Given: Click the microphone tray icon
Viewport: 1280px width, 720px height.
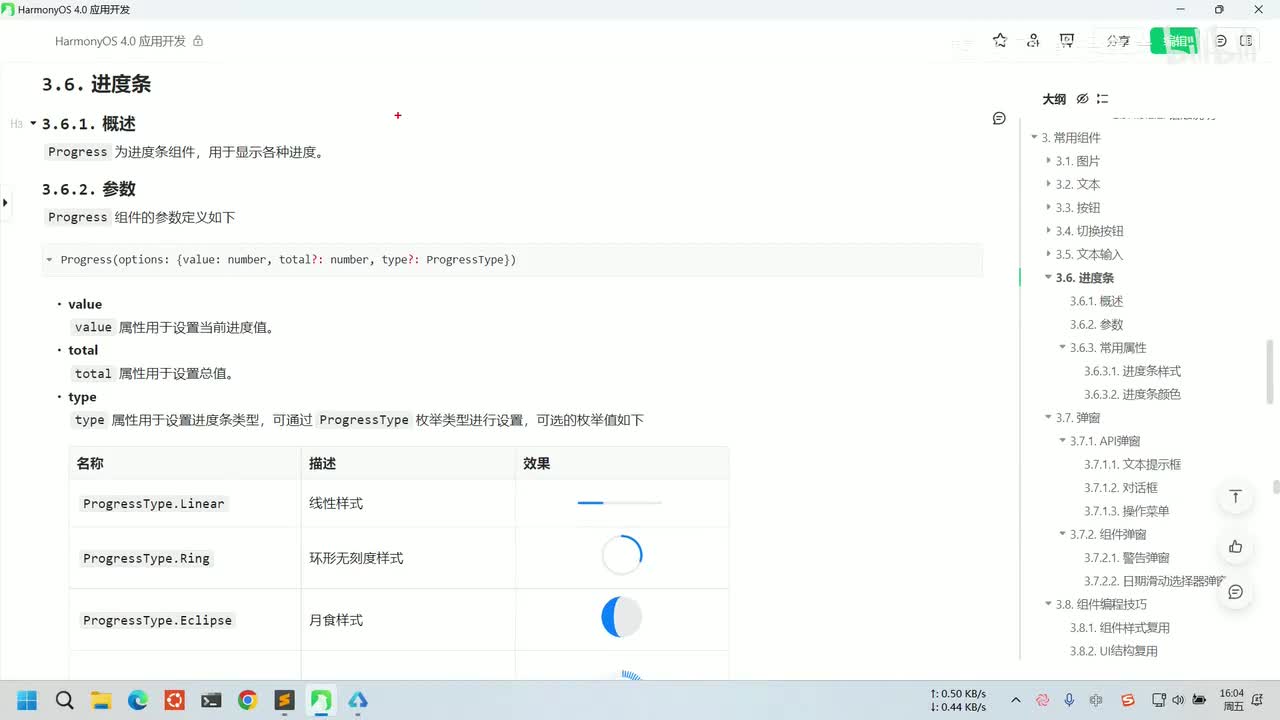Looking at the screenshot, I should click(x=1069, y=700).
